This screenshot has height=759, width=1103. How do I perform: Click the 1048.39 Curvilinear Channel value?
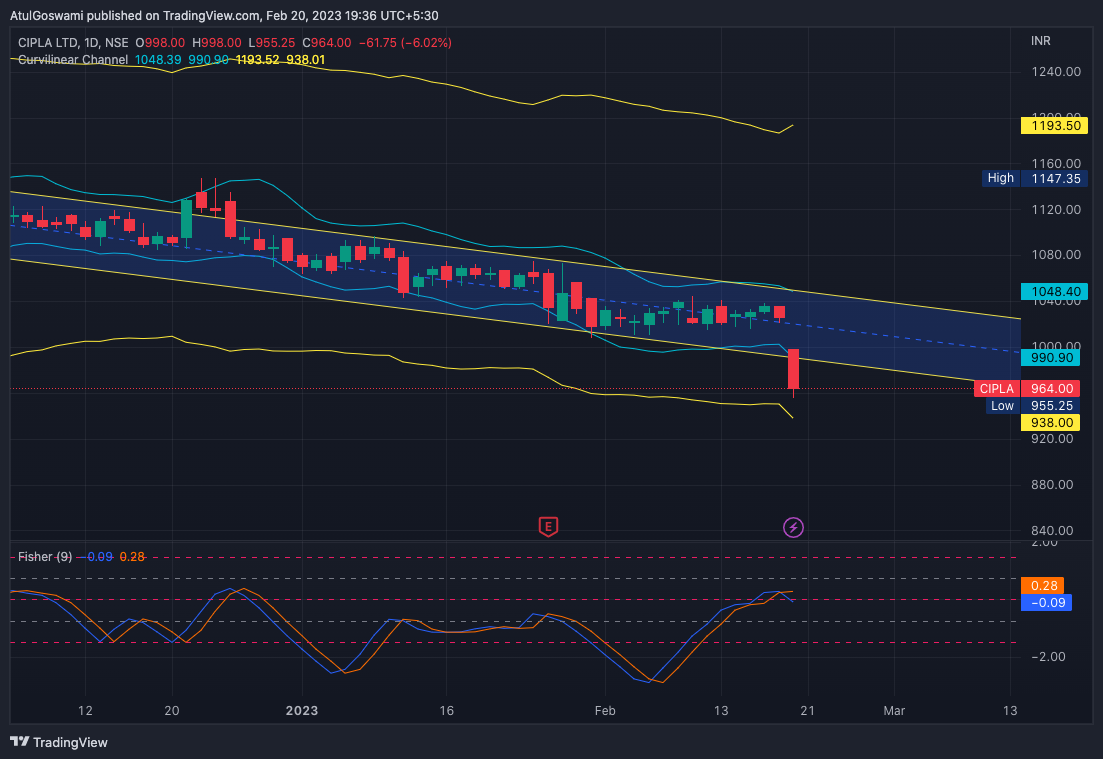(x=158, y=60)
